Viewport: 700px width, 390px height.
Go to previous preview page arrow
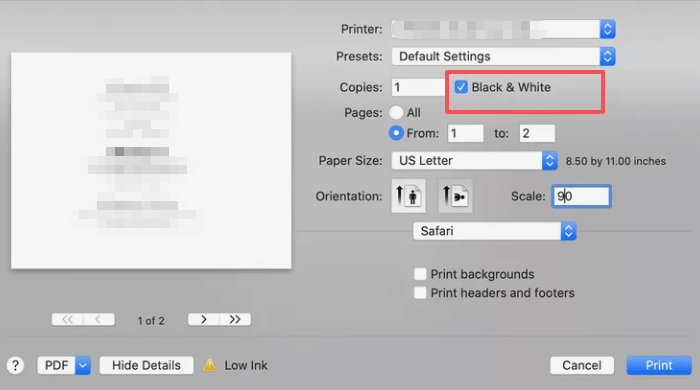click(99, 319)
